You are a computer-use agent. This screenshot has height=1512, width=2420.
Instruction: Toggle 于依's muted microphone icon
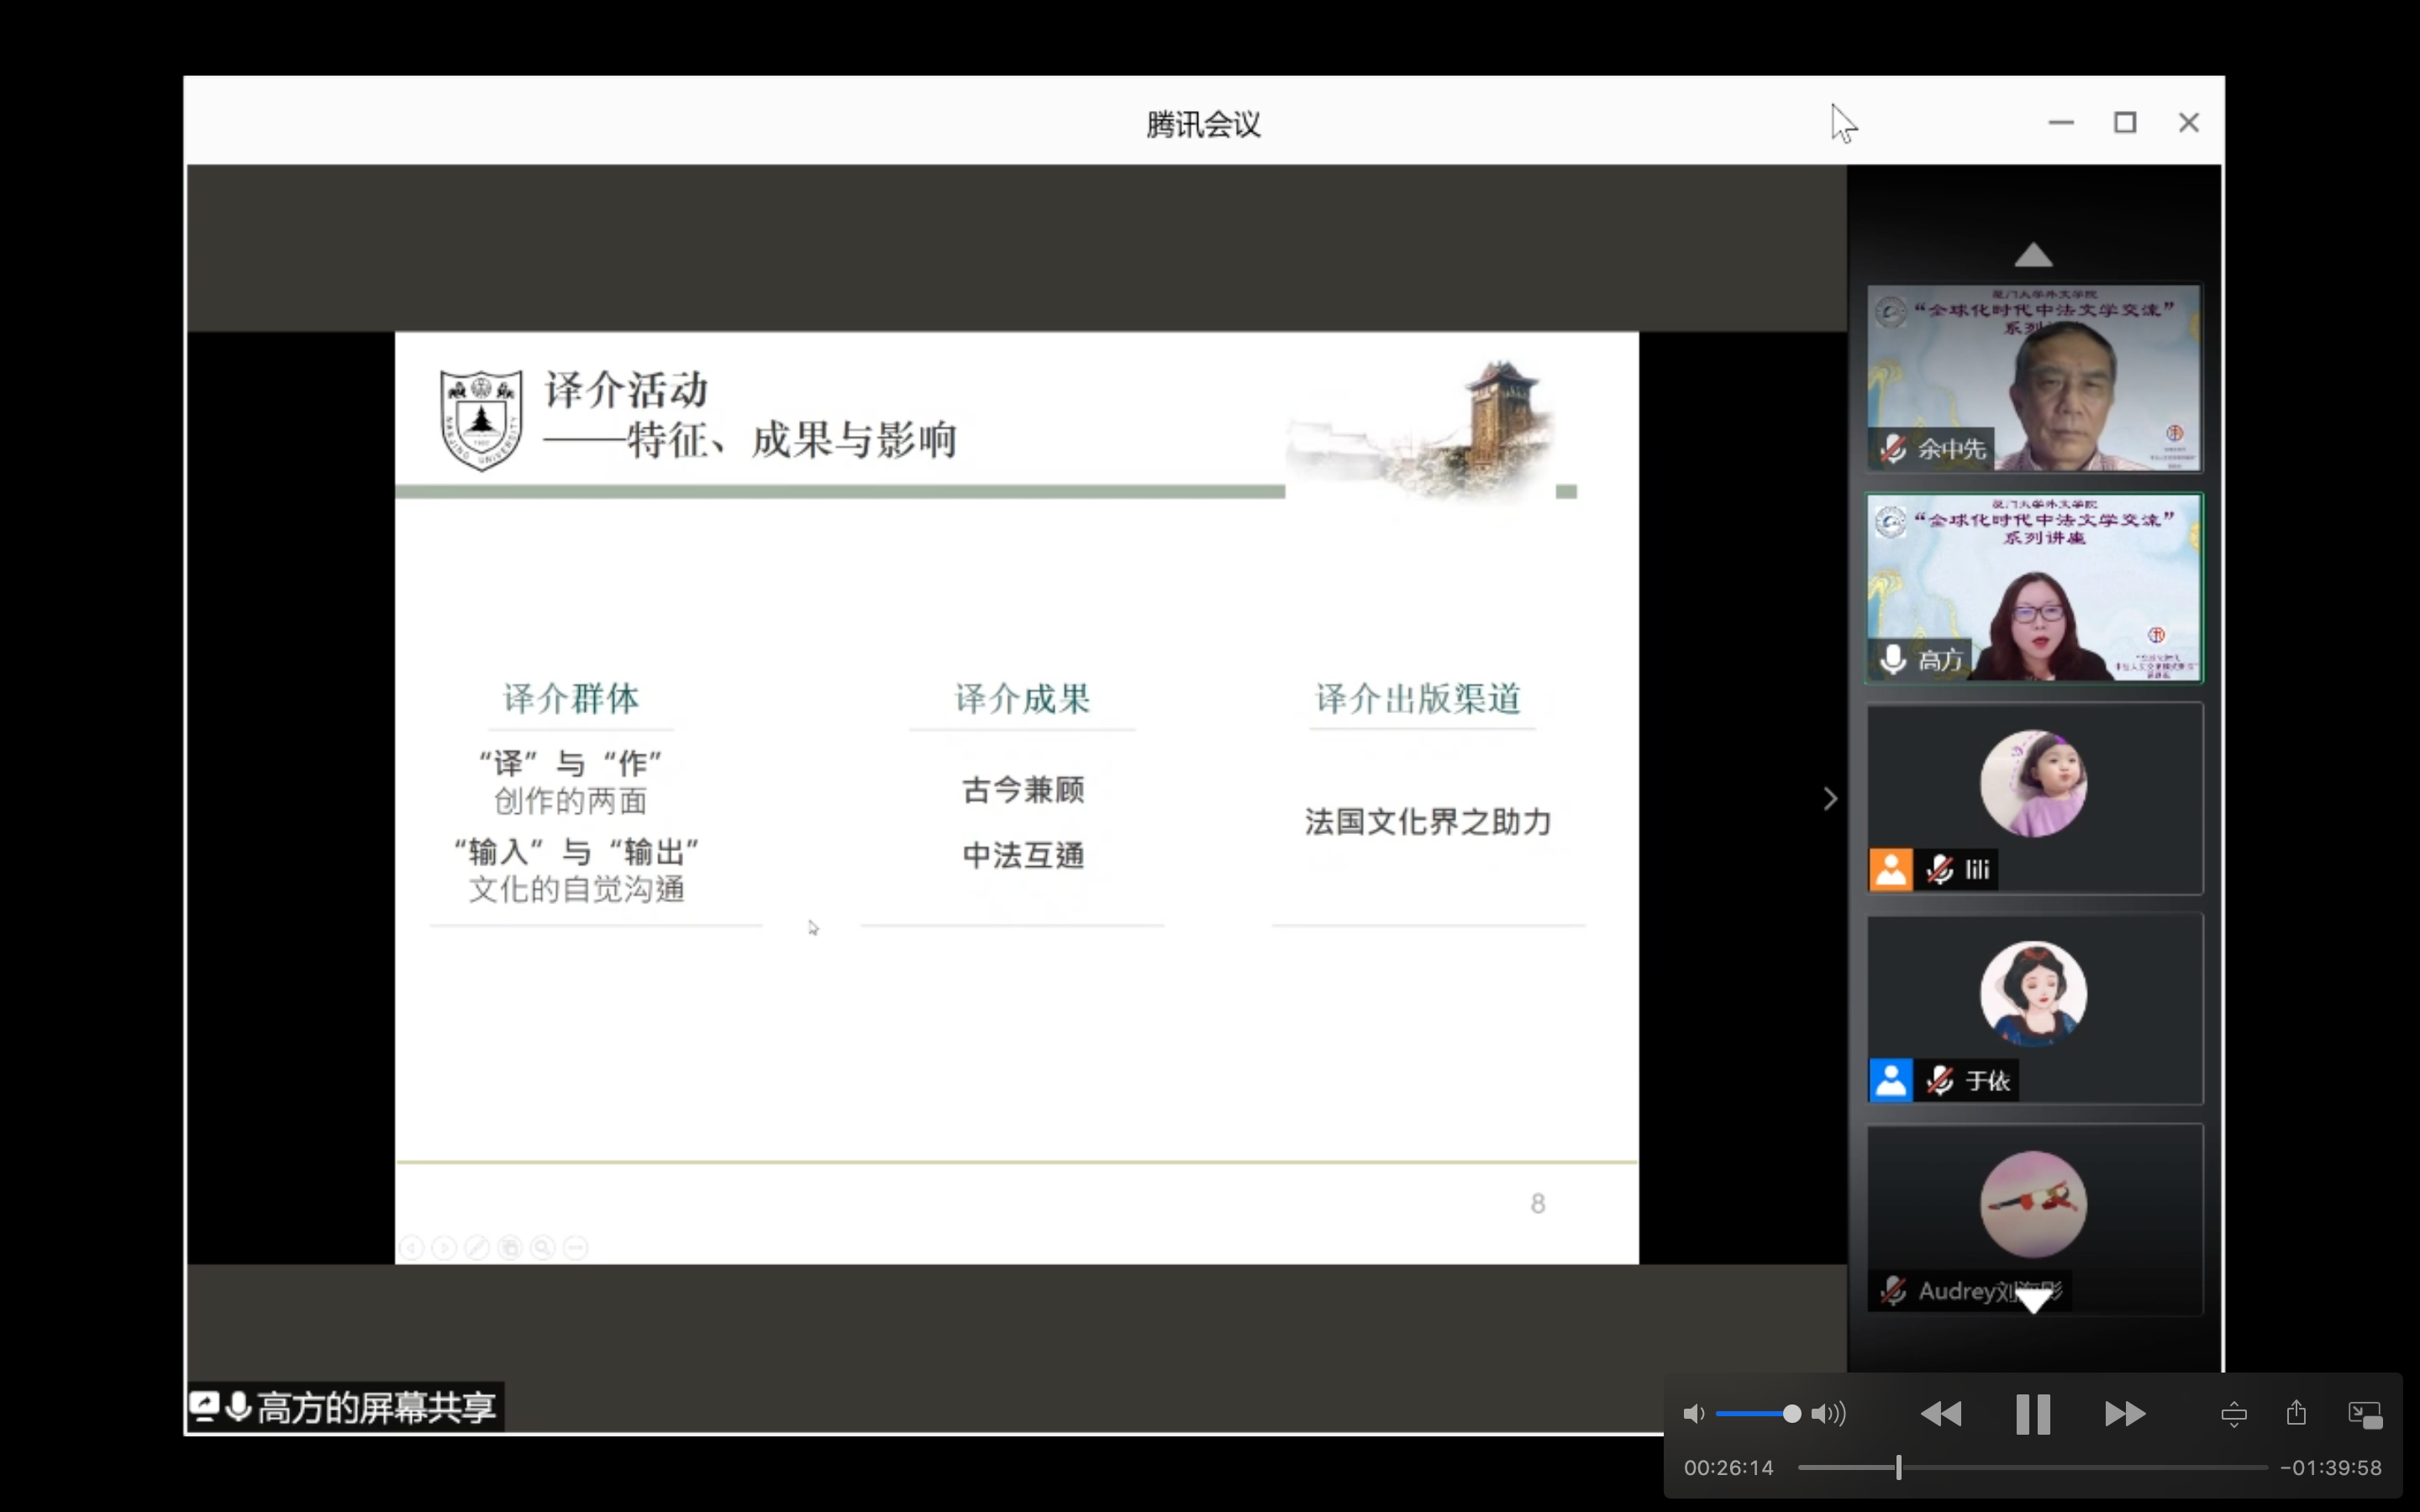tap(1939, 1080)
